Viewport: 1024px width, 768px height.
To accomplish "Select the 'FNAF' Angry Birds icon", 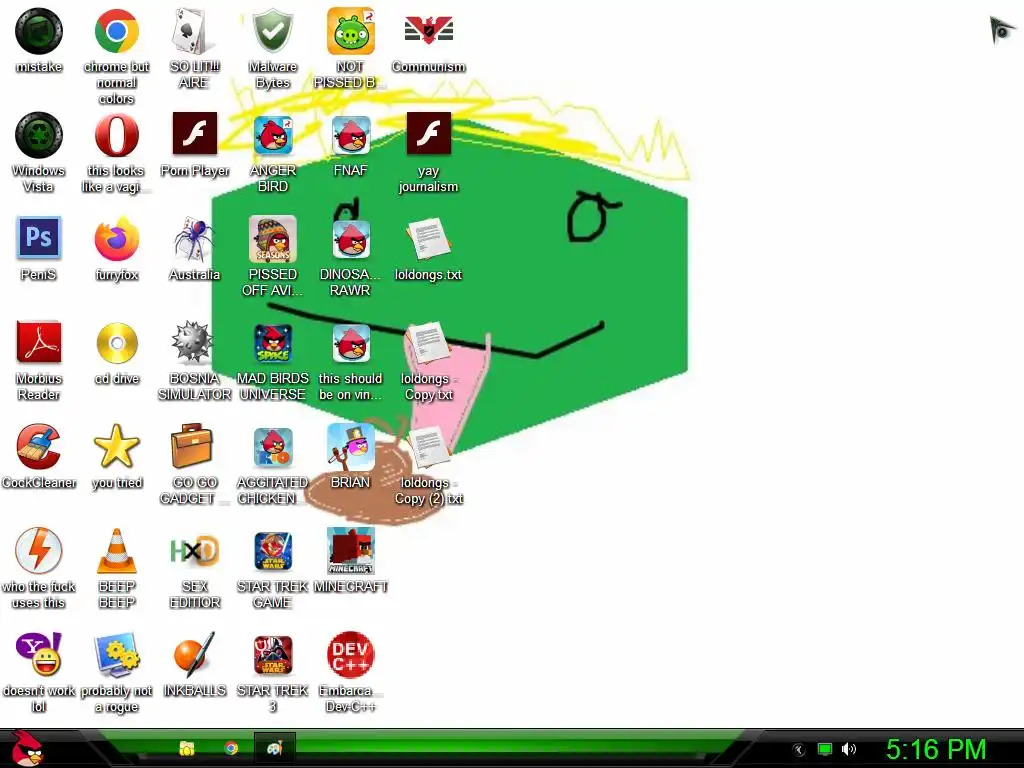I will pos(351,135).
